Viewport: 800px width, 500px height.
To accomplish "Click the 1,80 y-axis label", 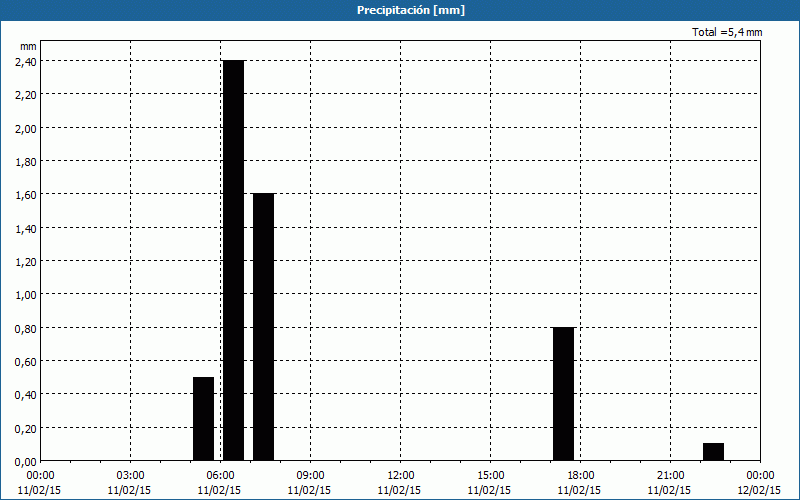I will click(26, 161).
